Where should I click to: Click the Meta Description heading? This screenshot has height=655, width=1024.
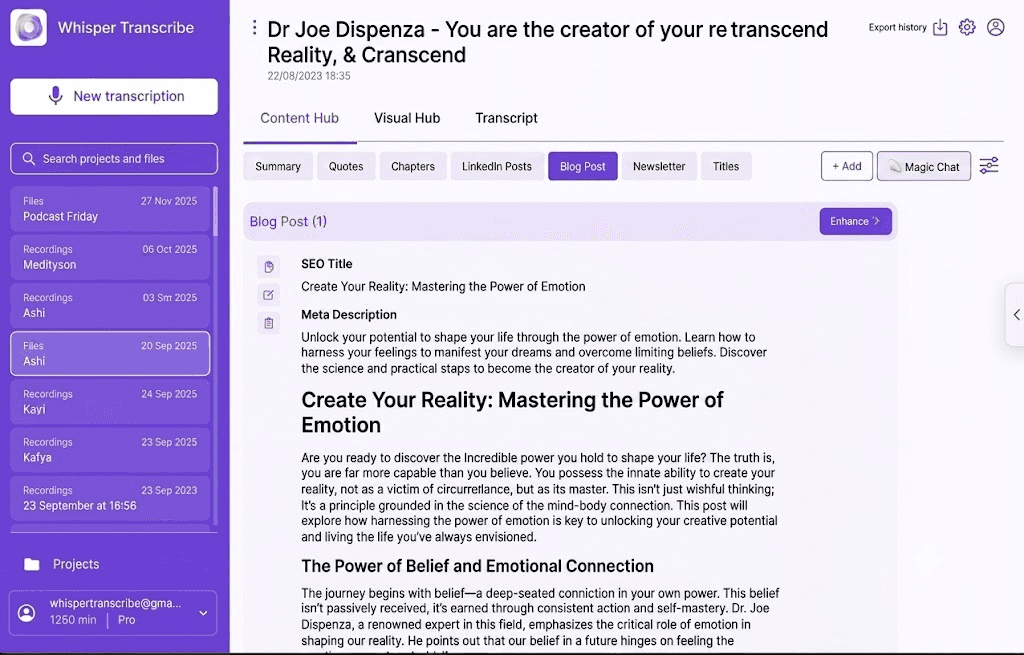(349, 315)
